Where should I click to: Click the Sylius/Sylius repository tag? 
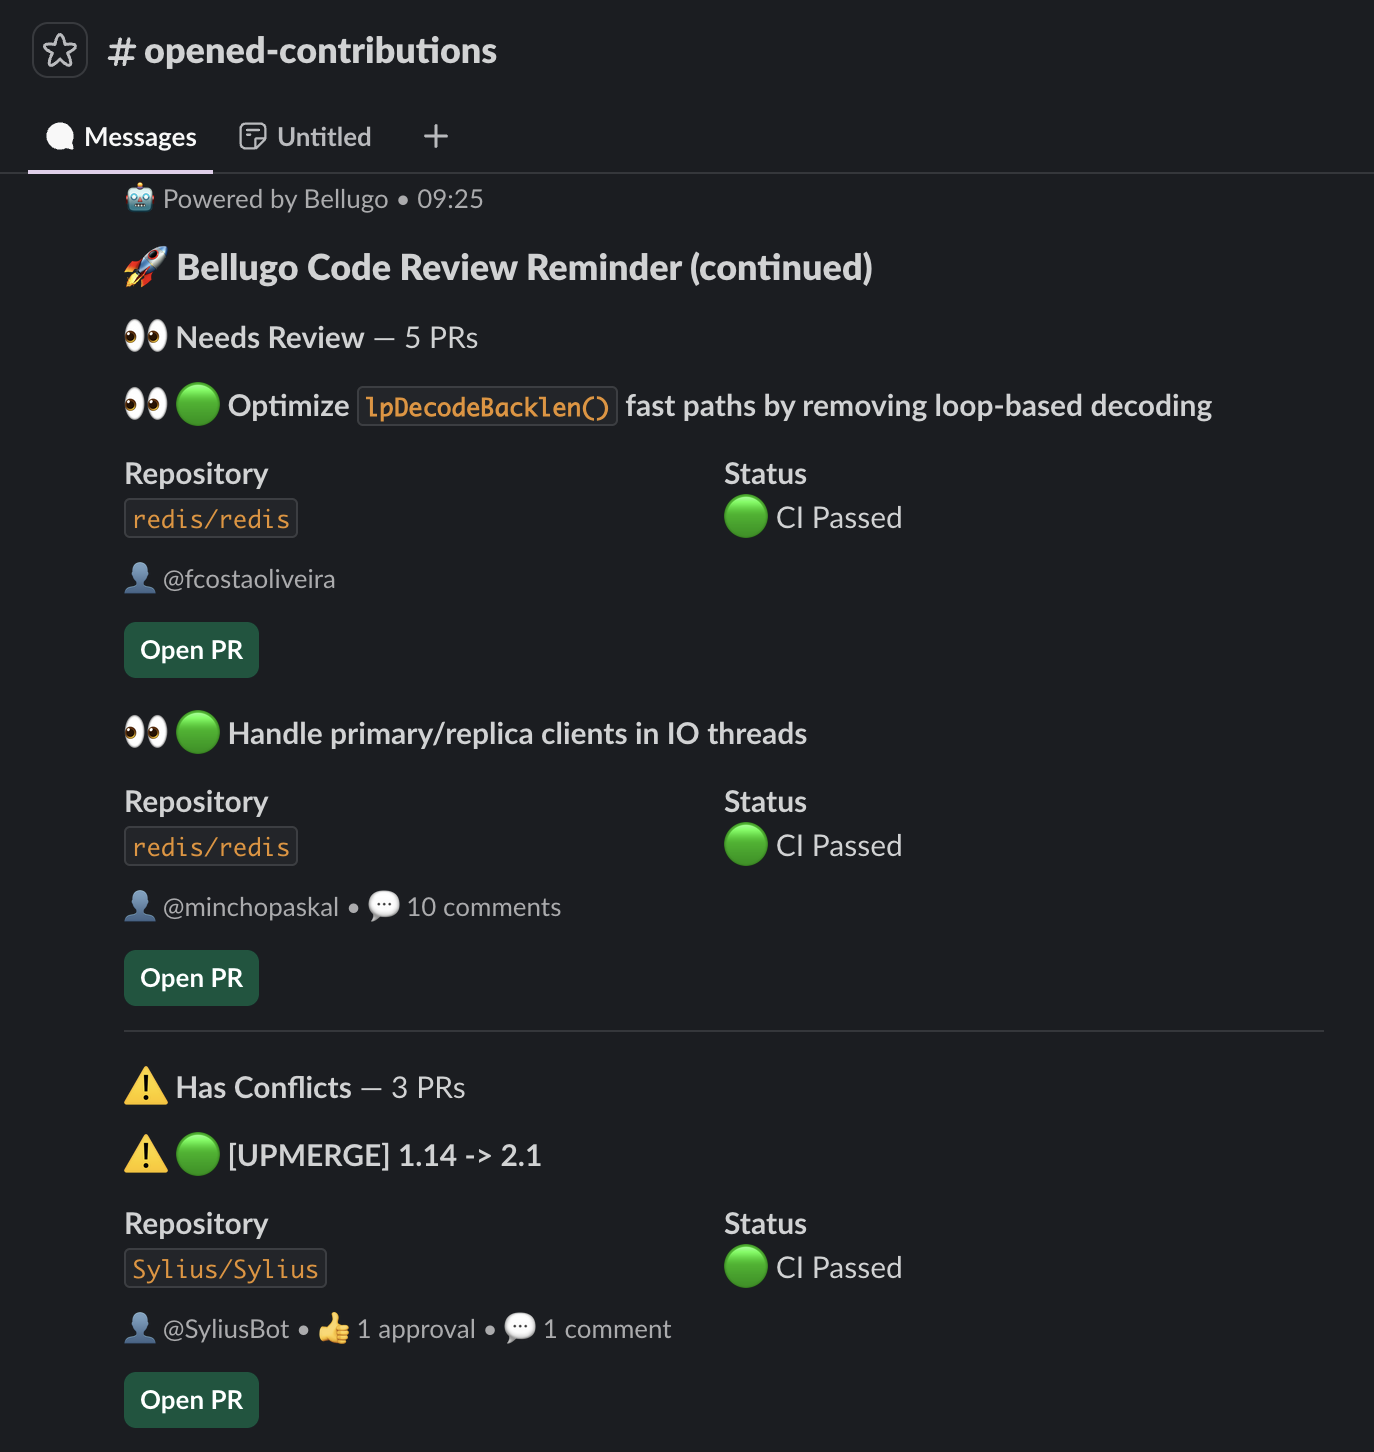225,1268
